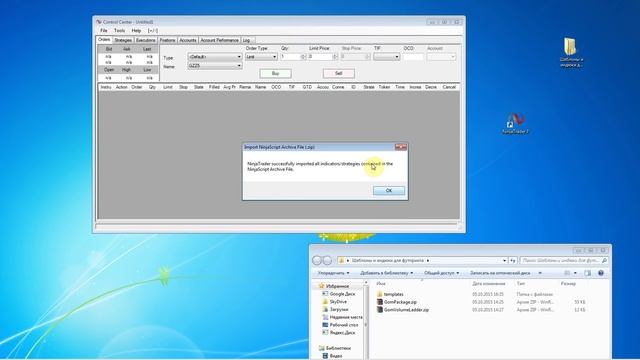Click Записать на оптический диск toolbar button
This screenshot has width=640, height=360.
tap(500, 273)
